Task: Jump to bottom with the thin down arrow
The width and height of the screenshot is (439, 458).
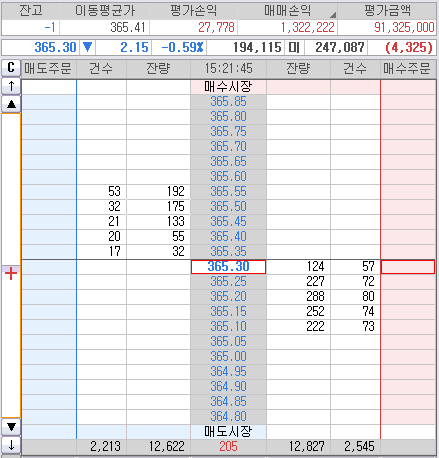Action: tap(11, 445)
